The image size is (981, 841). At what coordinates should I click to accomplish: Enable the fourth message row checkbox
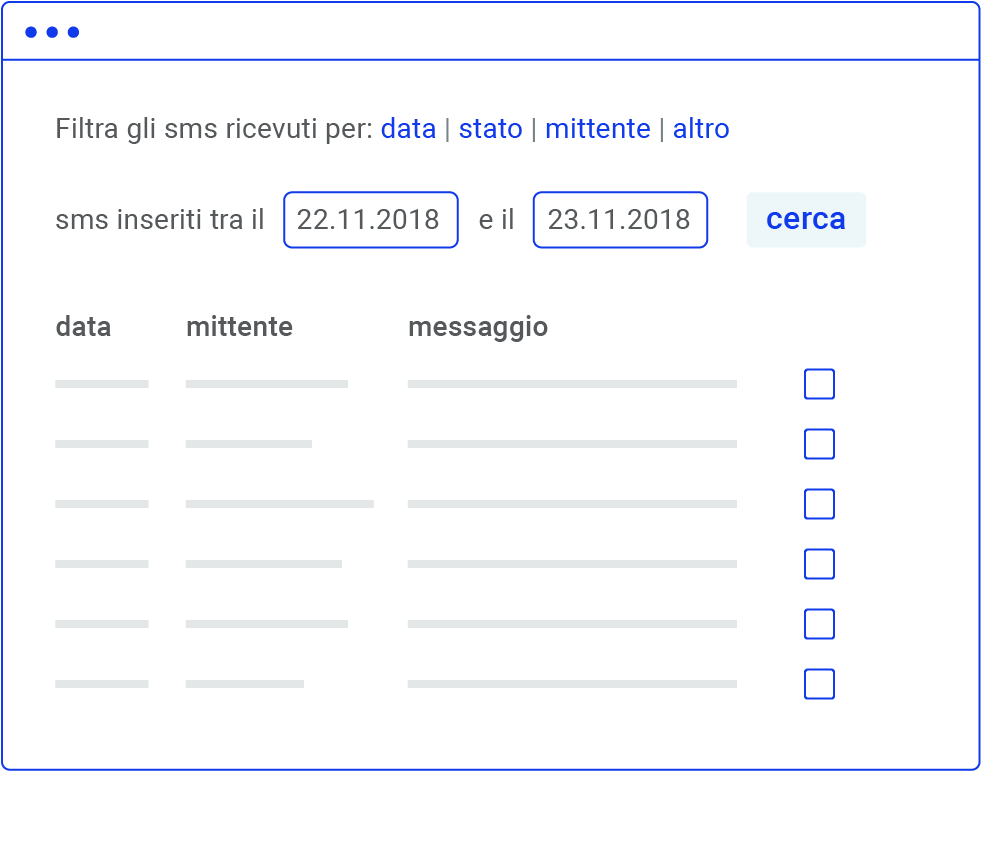click(x=819, y=564)
